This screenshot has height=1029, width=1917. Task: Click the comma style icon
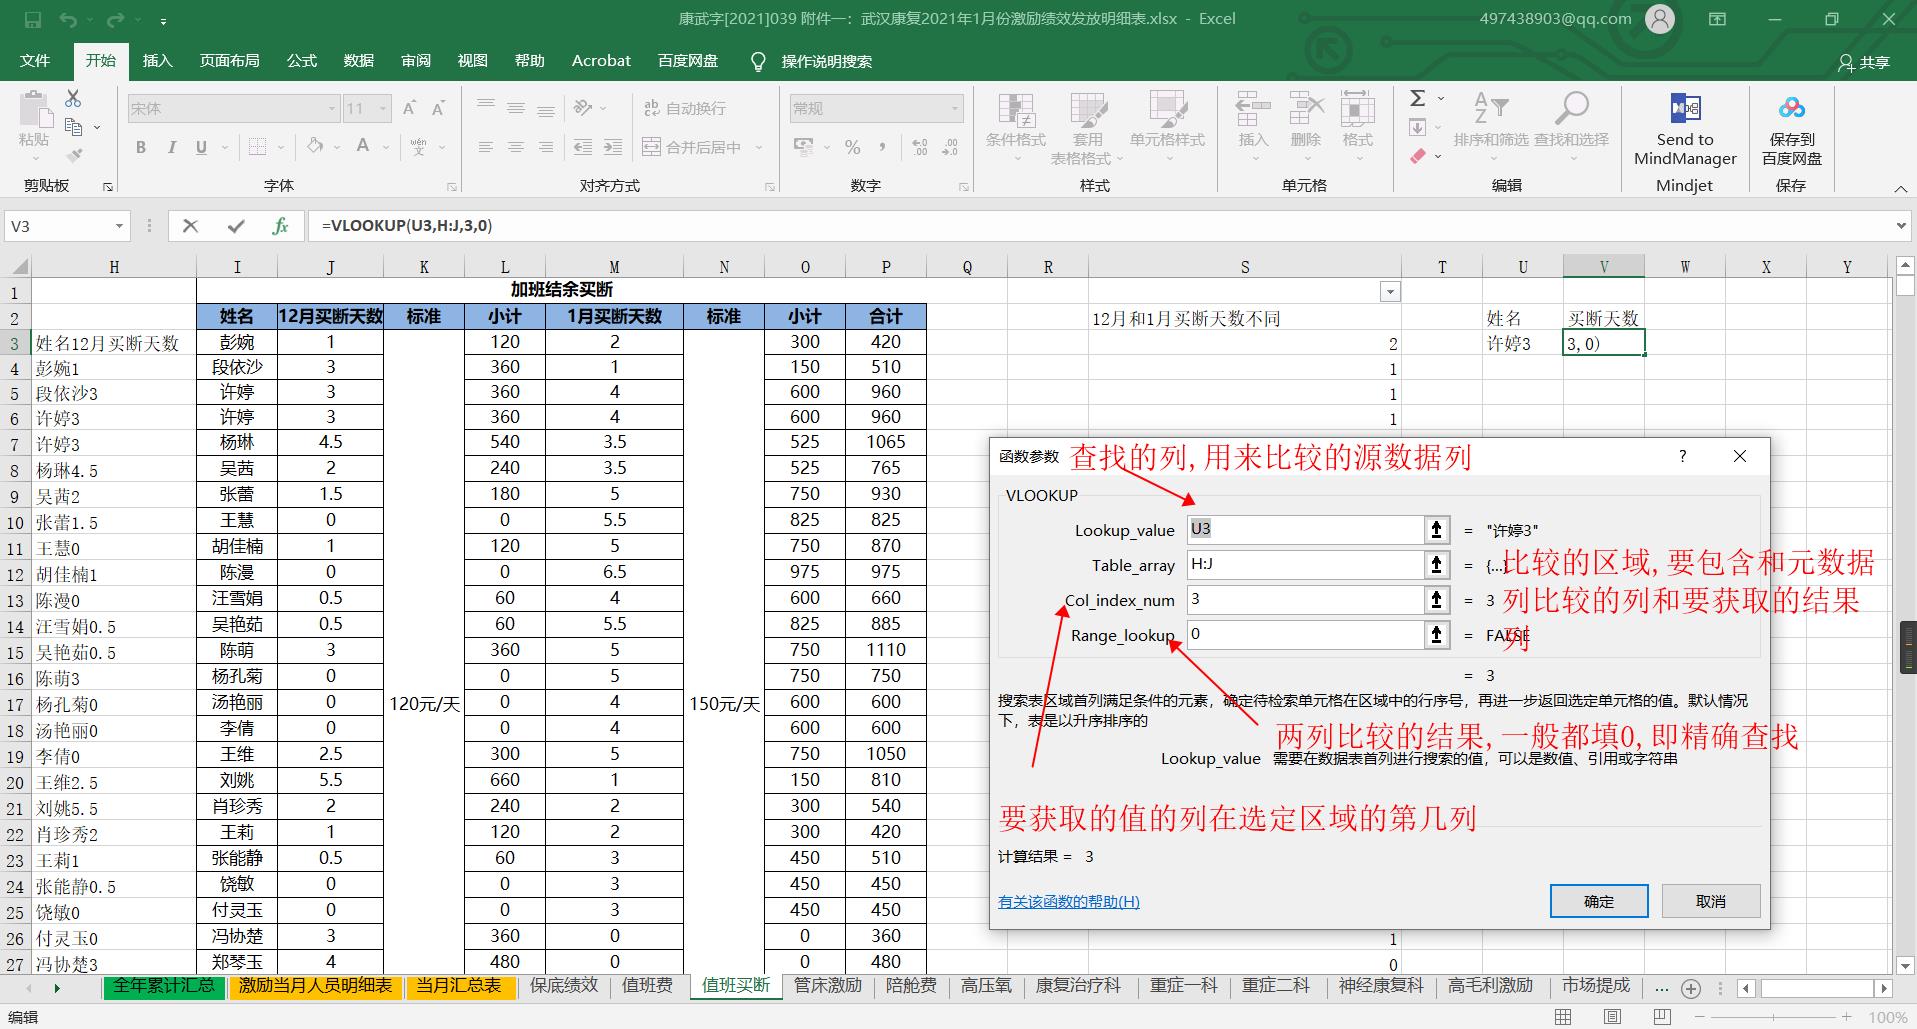coord(882,147)
